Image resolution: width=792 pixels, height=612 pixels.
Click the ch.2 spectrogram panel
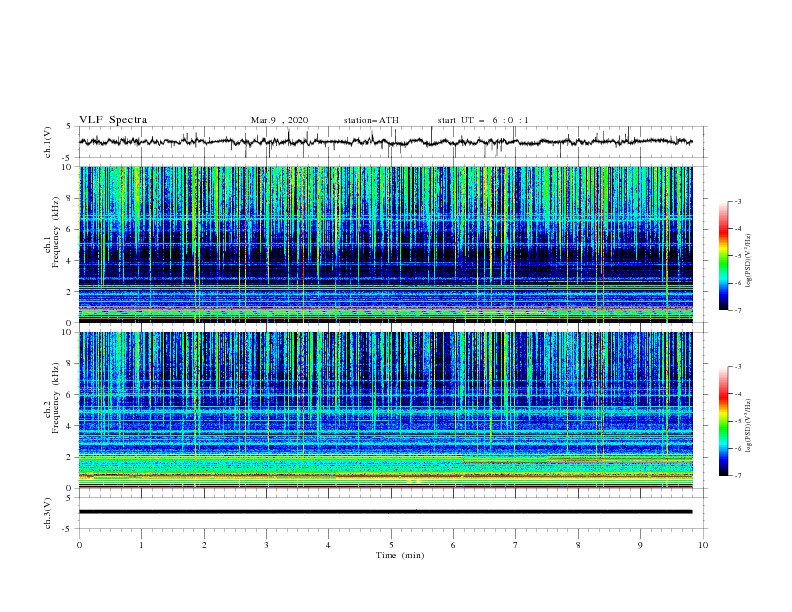385,410
